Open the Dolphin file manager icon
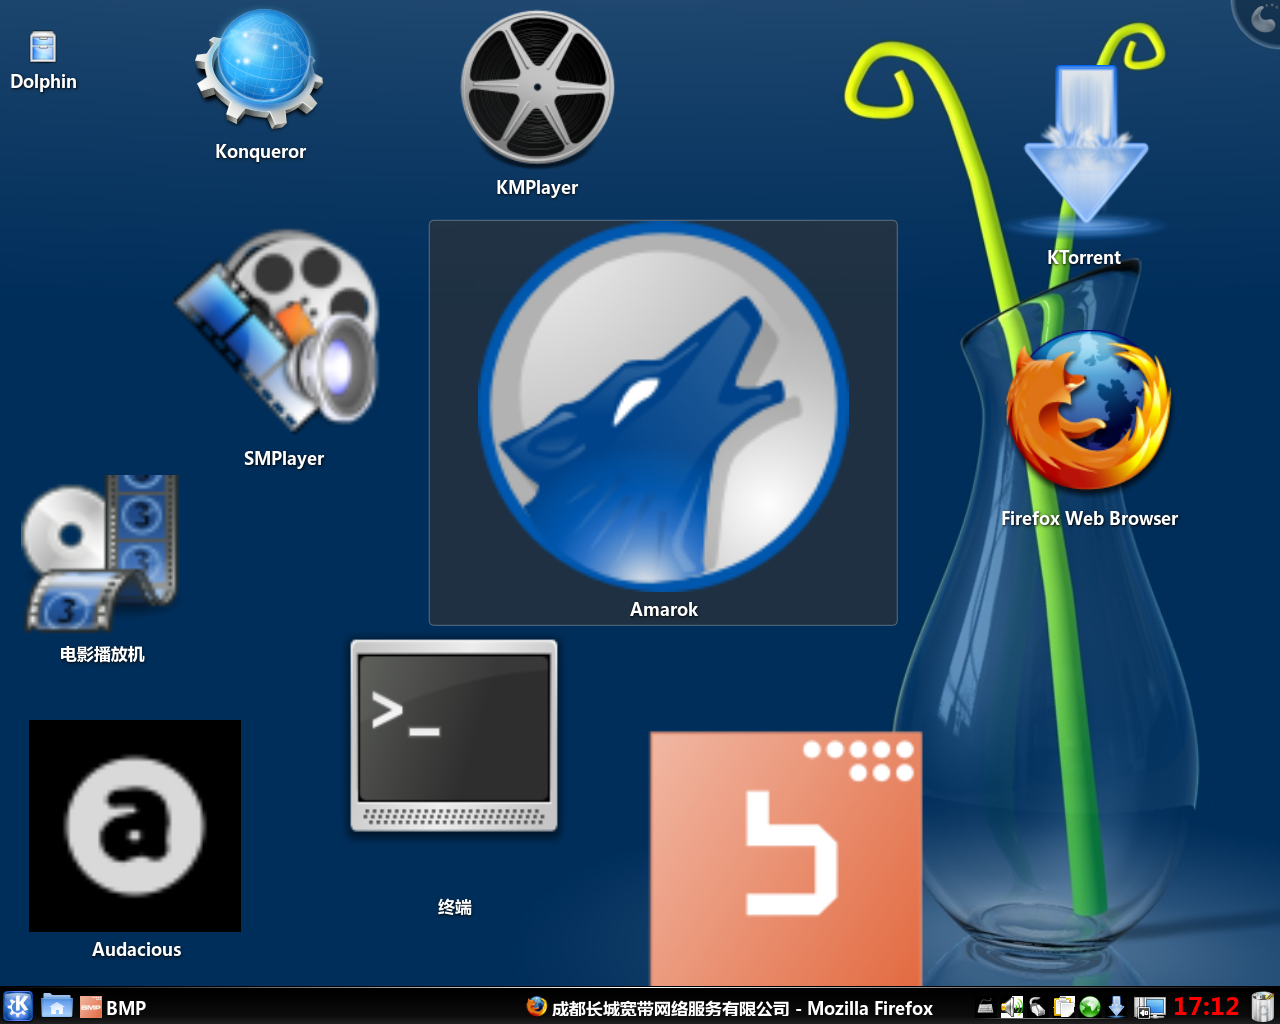1280x1024 pixels. 43,47
